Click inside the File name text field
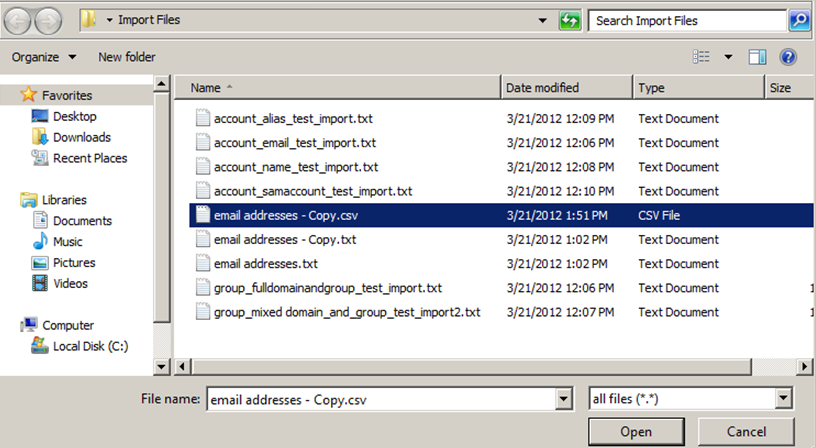This screenshot has height=448, width=816. [x=380, y=399]
